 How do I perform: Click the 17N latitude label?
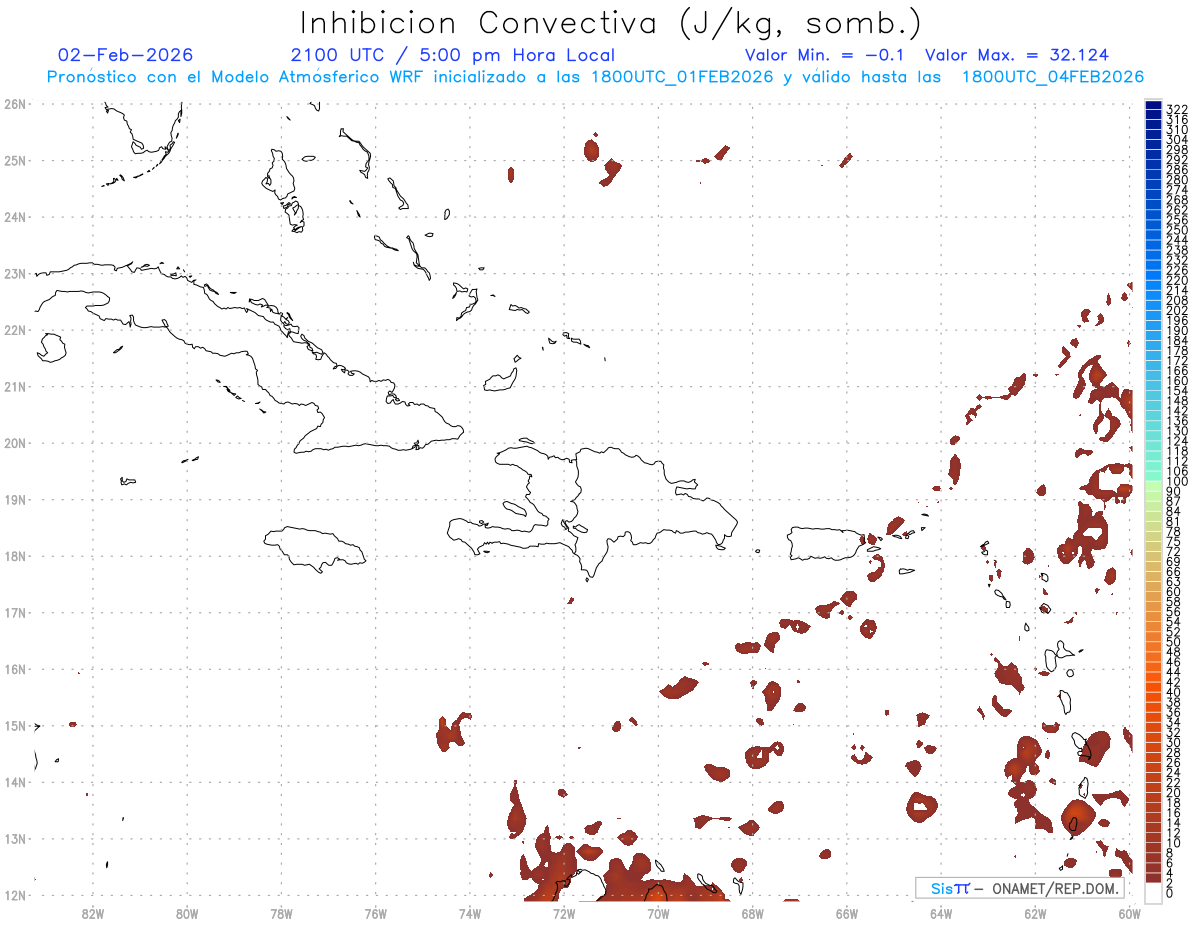(x=15, y=612)
